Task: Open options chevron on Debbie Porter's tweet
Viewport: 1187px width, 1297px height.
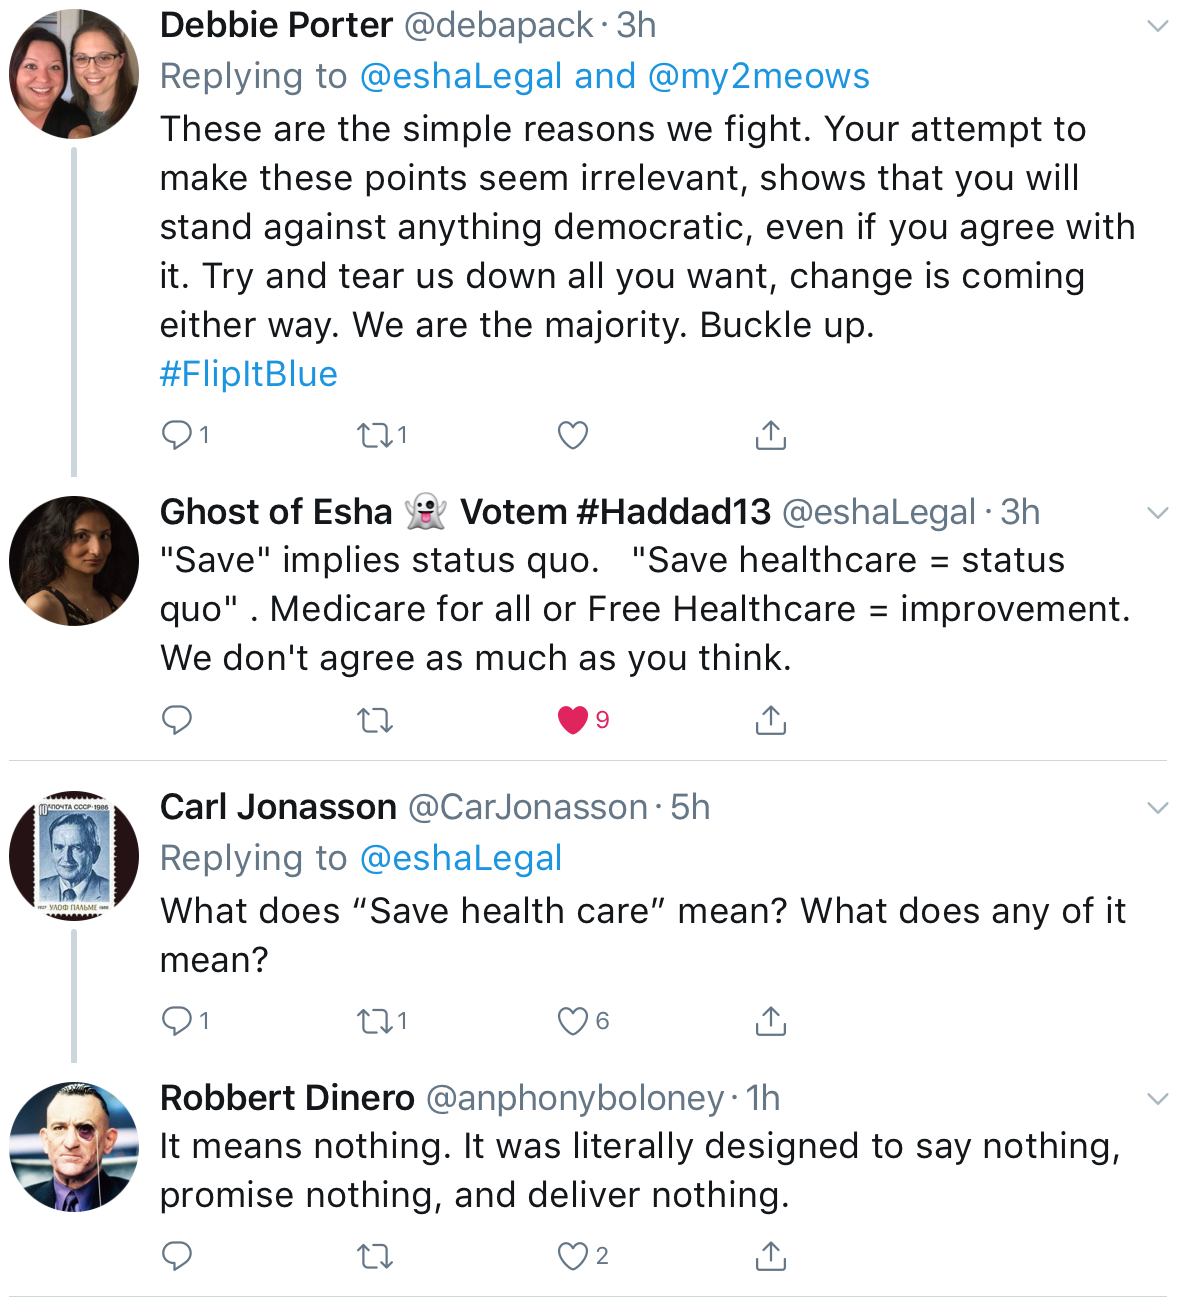Action: pos(1157,26)
